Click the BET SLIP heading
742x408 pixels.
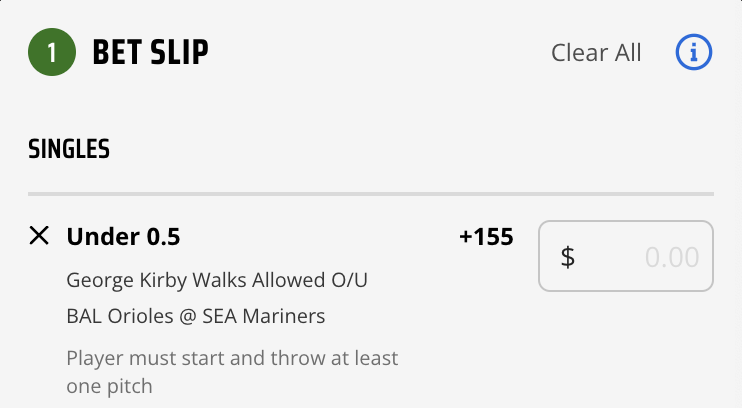click(150, 52)
